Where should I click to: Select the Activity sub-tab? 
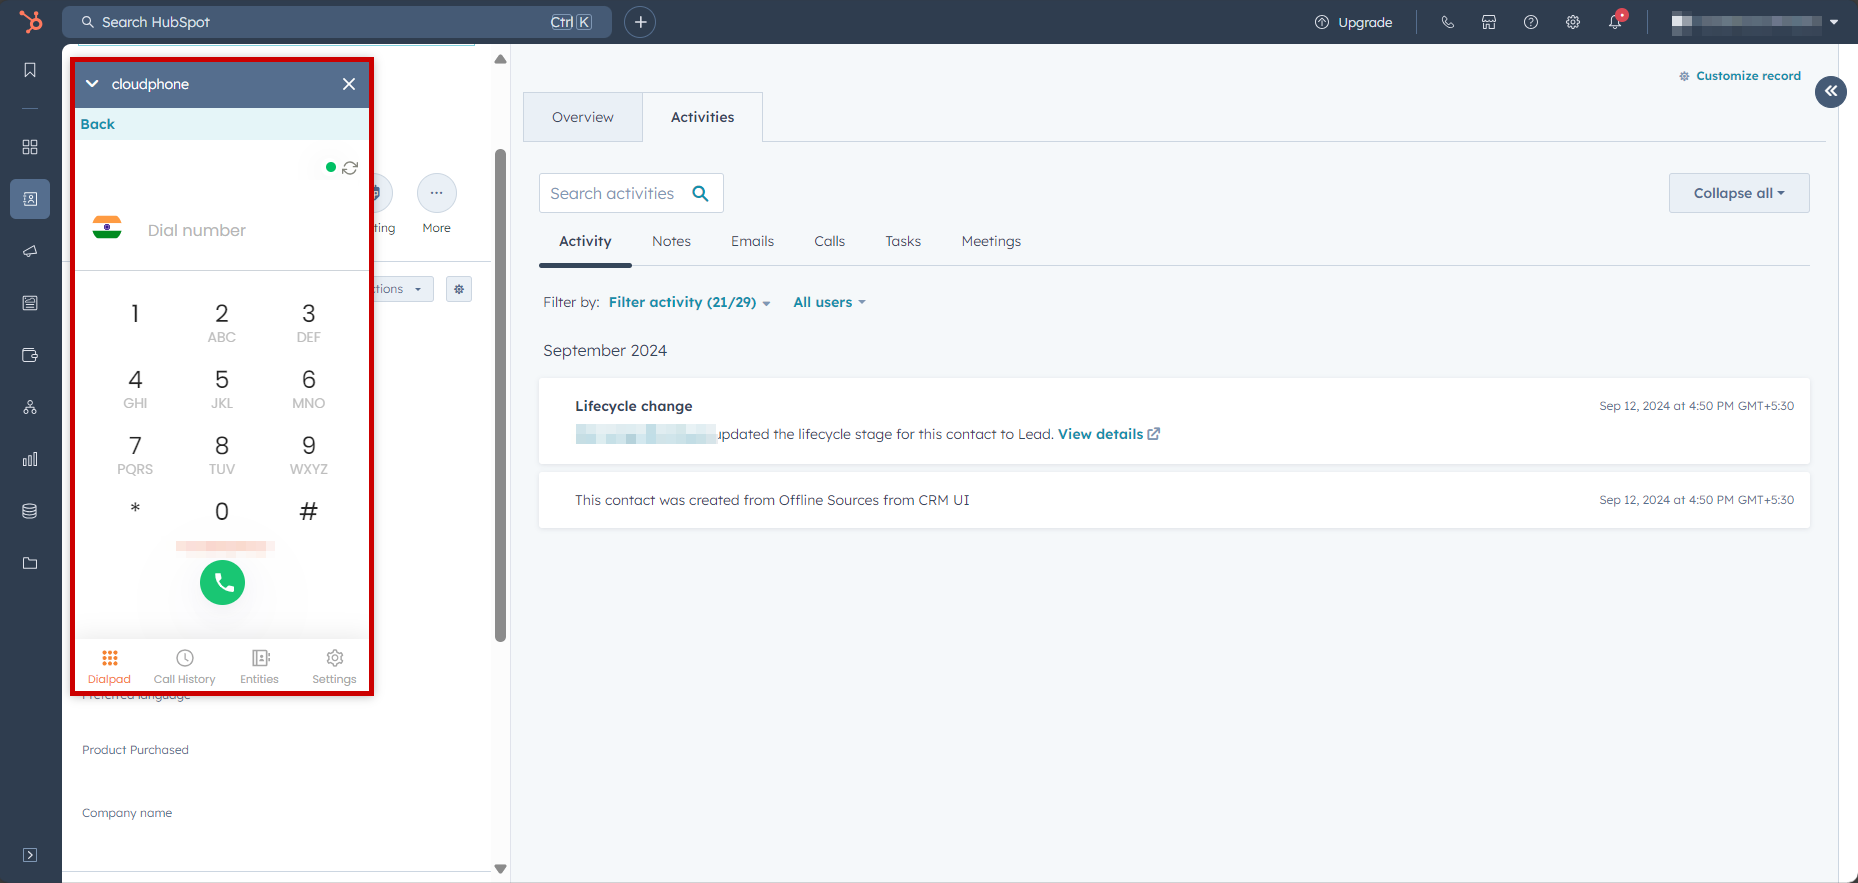tap(585, 241)
